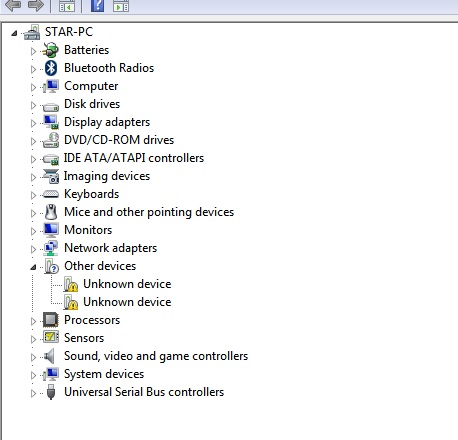
Task: Click first Unknown device warning icon
Action: coord(71,284)
